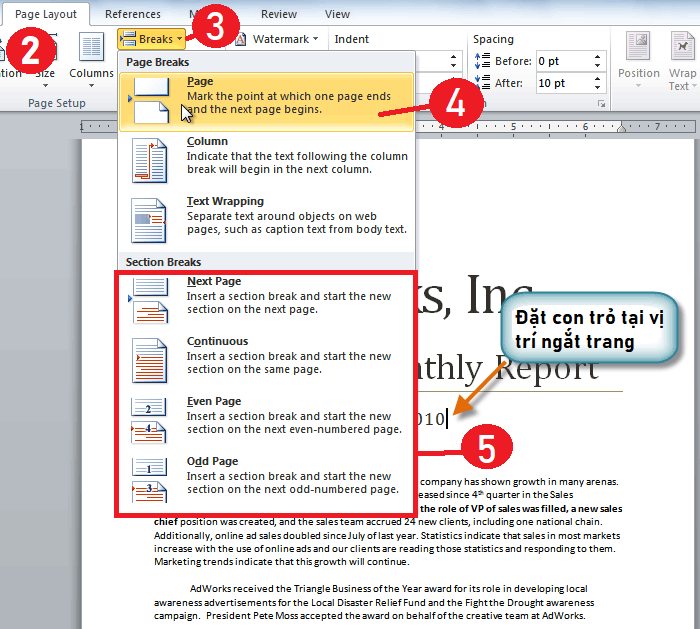Select the Page Layout tab
This screenshot has height=629, width=700.
point(46,14)
